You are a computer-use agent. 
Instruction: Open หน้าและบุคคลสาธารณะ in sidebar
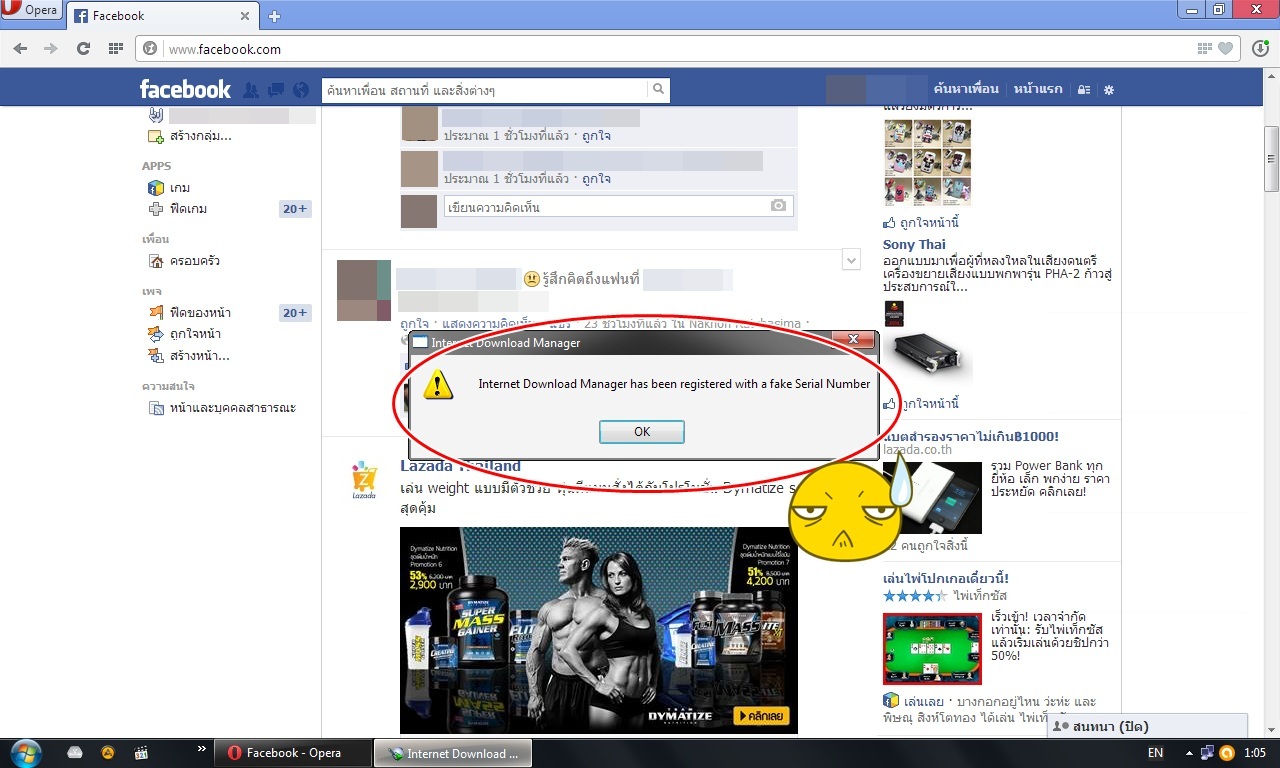pos(232,408)
